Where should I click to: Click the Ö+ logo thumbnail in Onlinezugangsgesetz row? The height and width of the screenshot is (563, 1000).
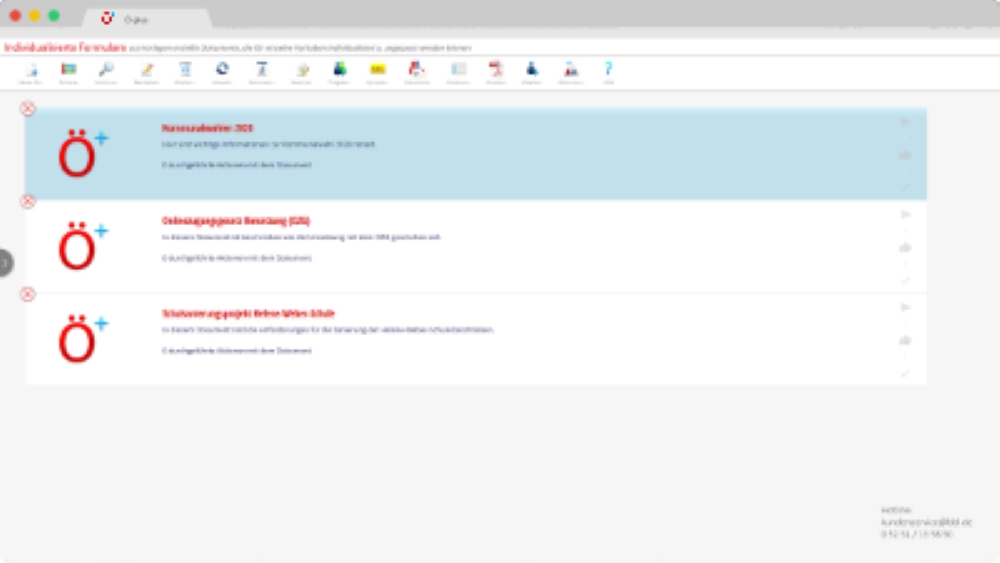click(83, 245)
